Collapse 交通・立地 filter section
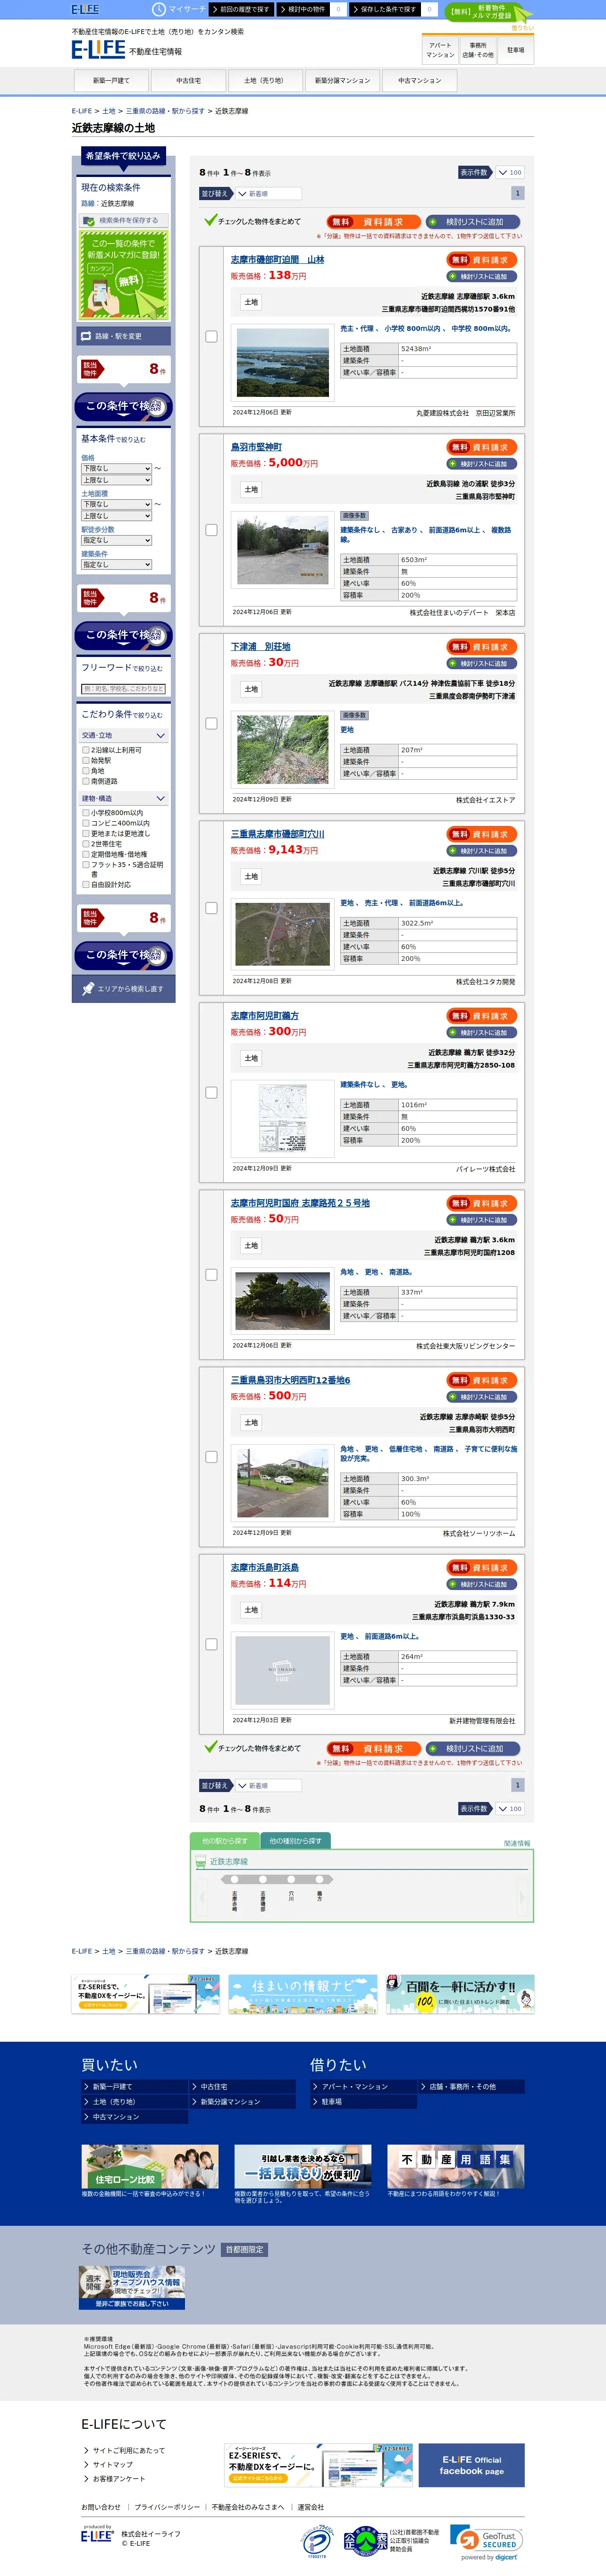Screen dimensions: 606x2576 (x=124, y=735)
